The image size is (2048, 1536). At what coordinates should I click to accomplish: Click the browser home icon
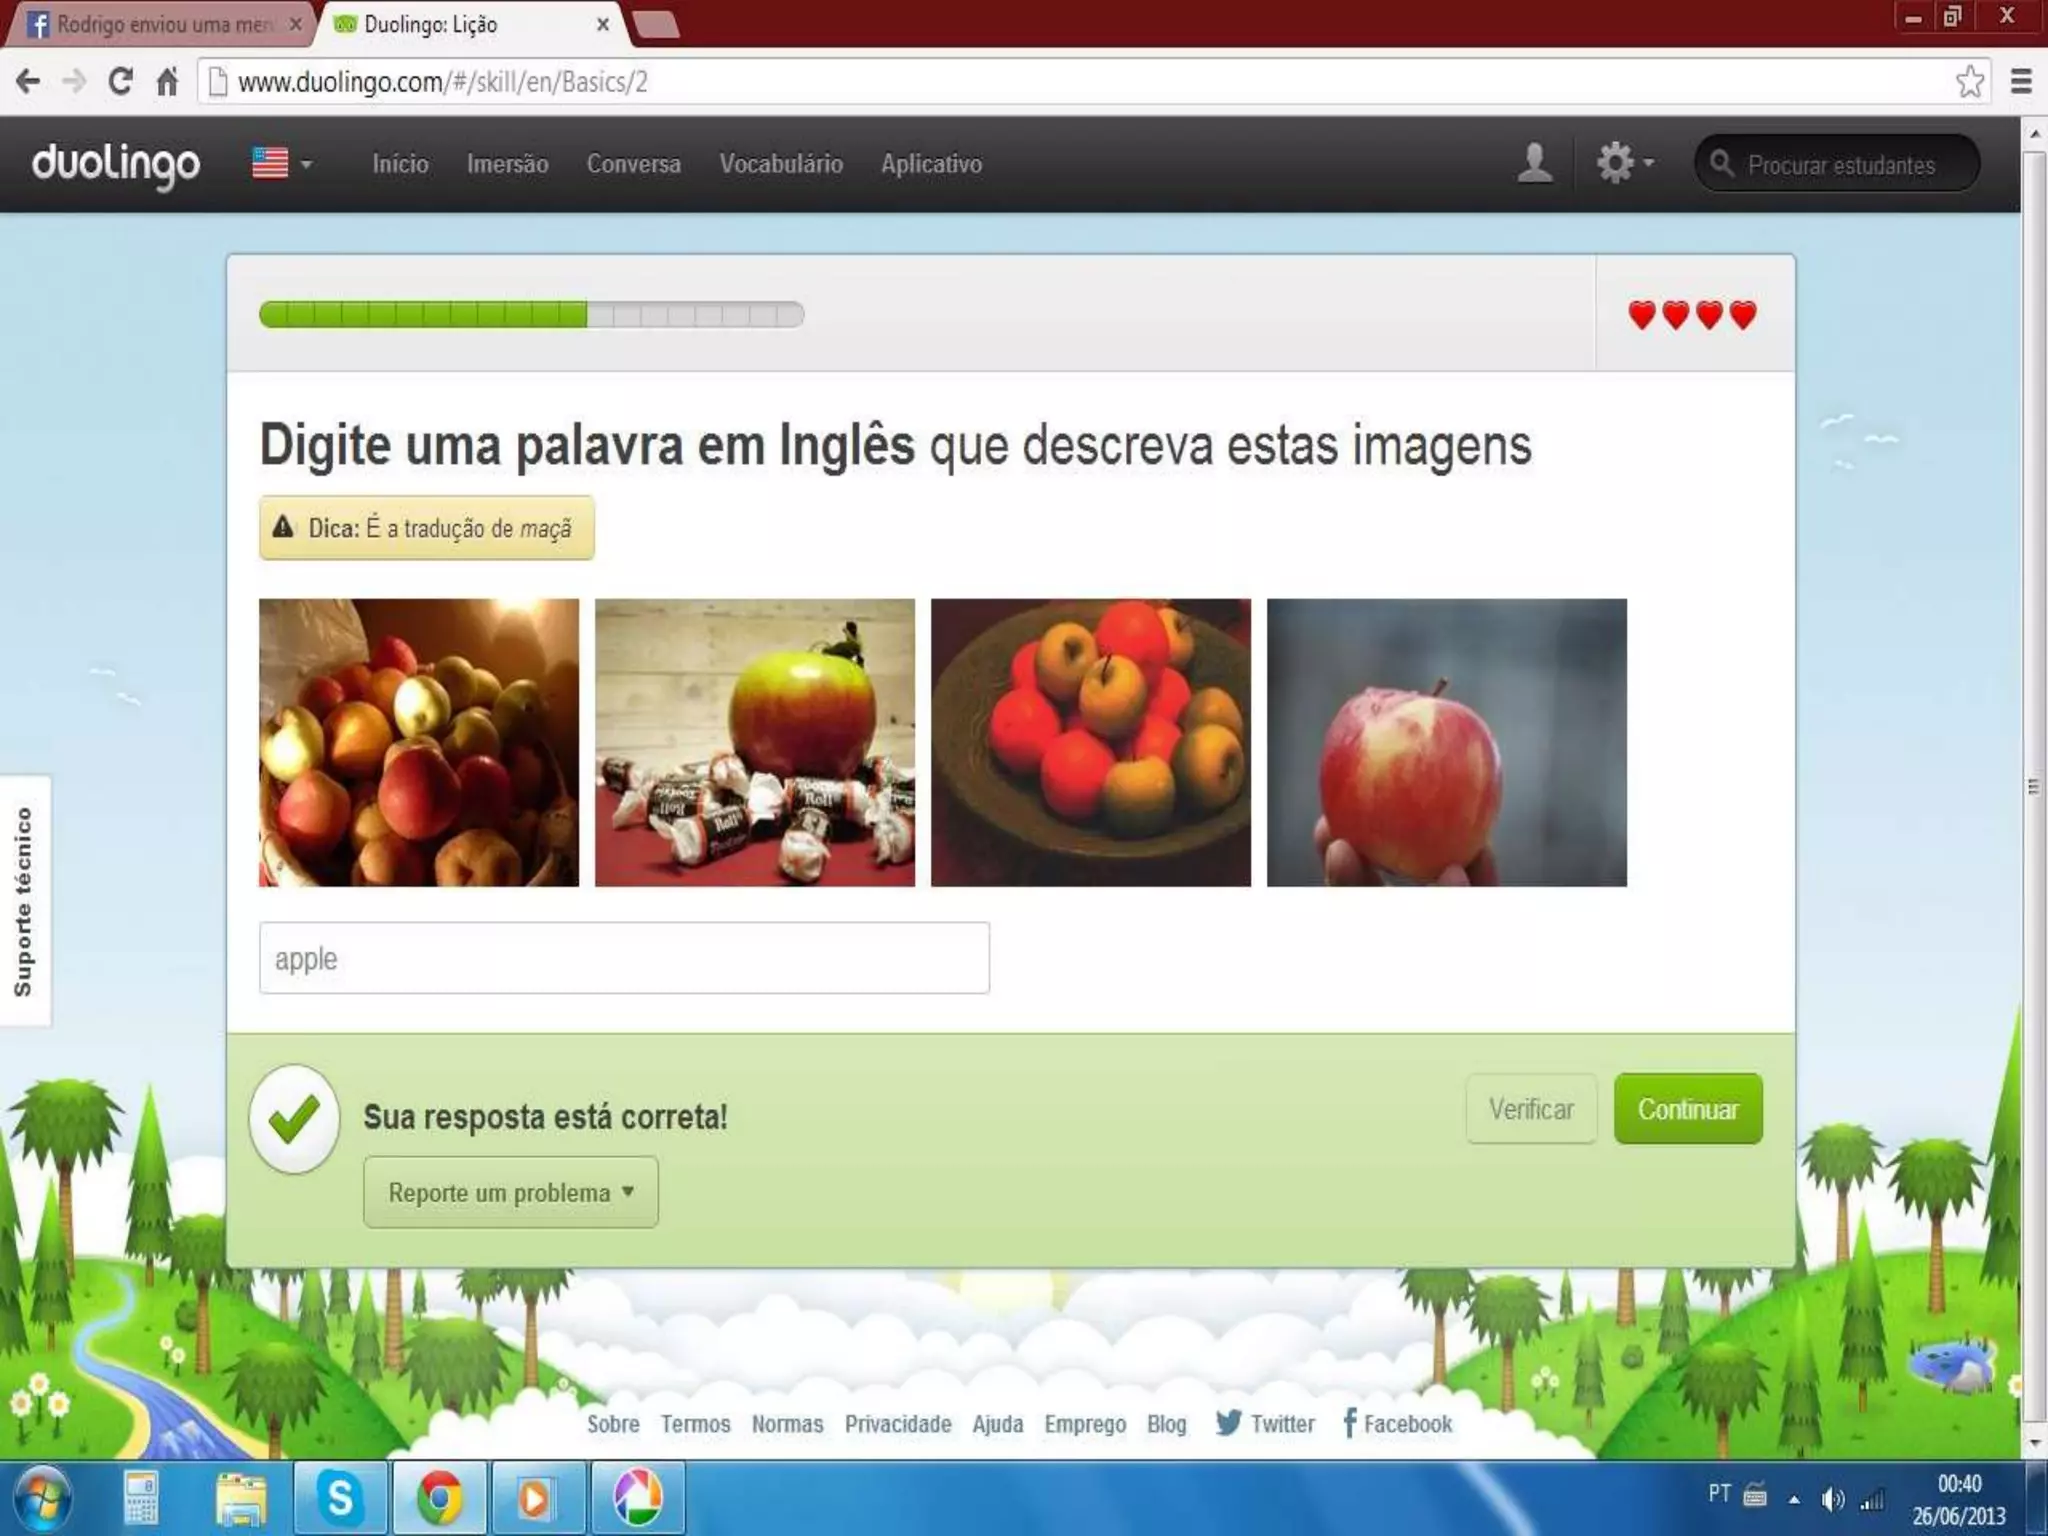coord(167,82)
